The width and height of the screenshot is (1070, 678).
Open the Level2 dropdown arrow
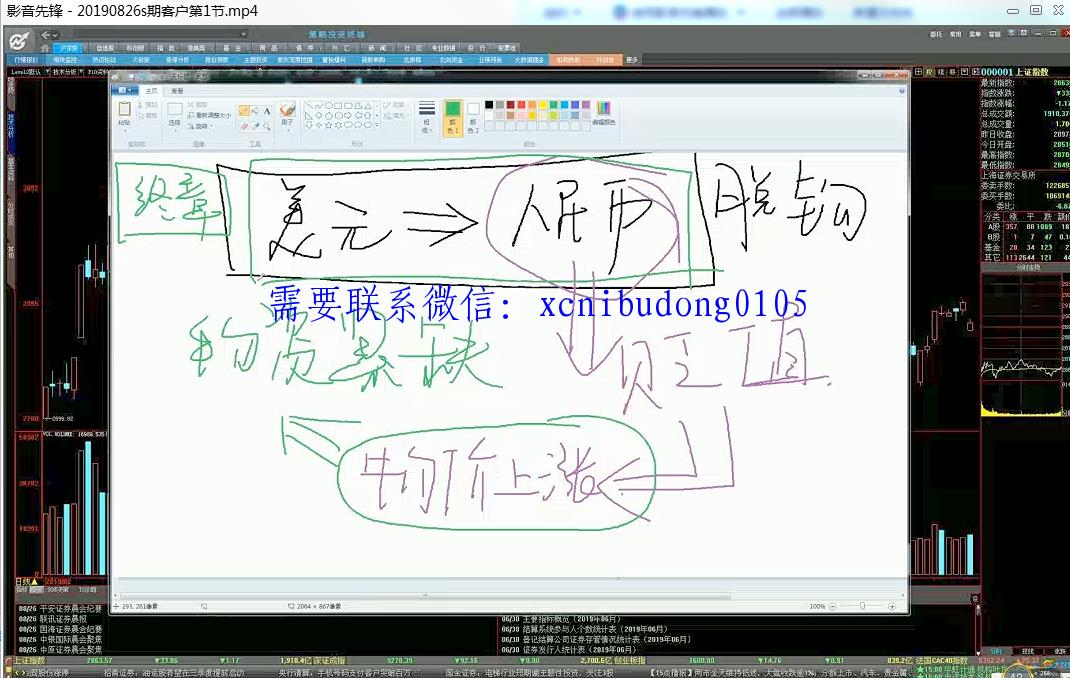click(x=47, y=72)
